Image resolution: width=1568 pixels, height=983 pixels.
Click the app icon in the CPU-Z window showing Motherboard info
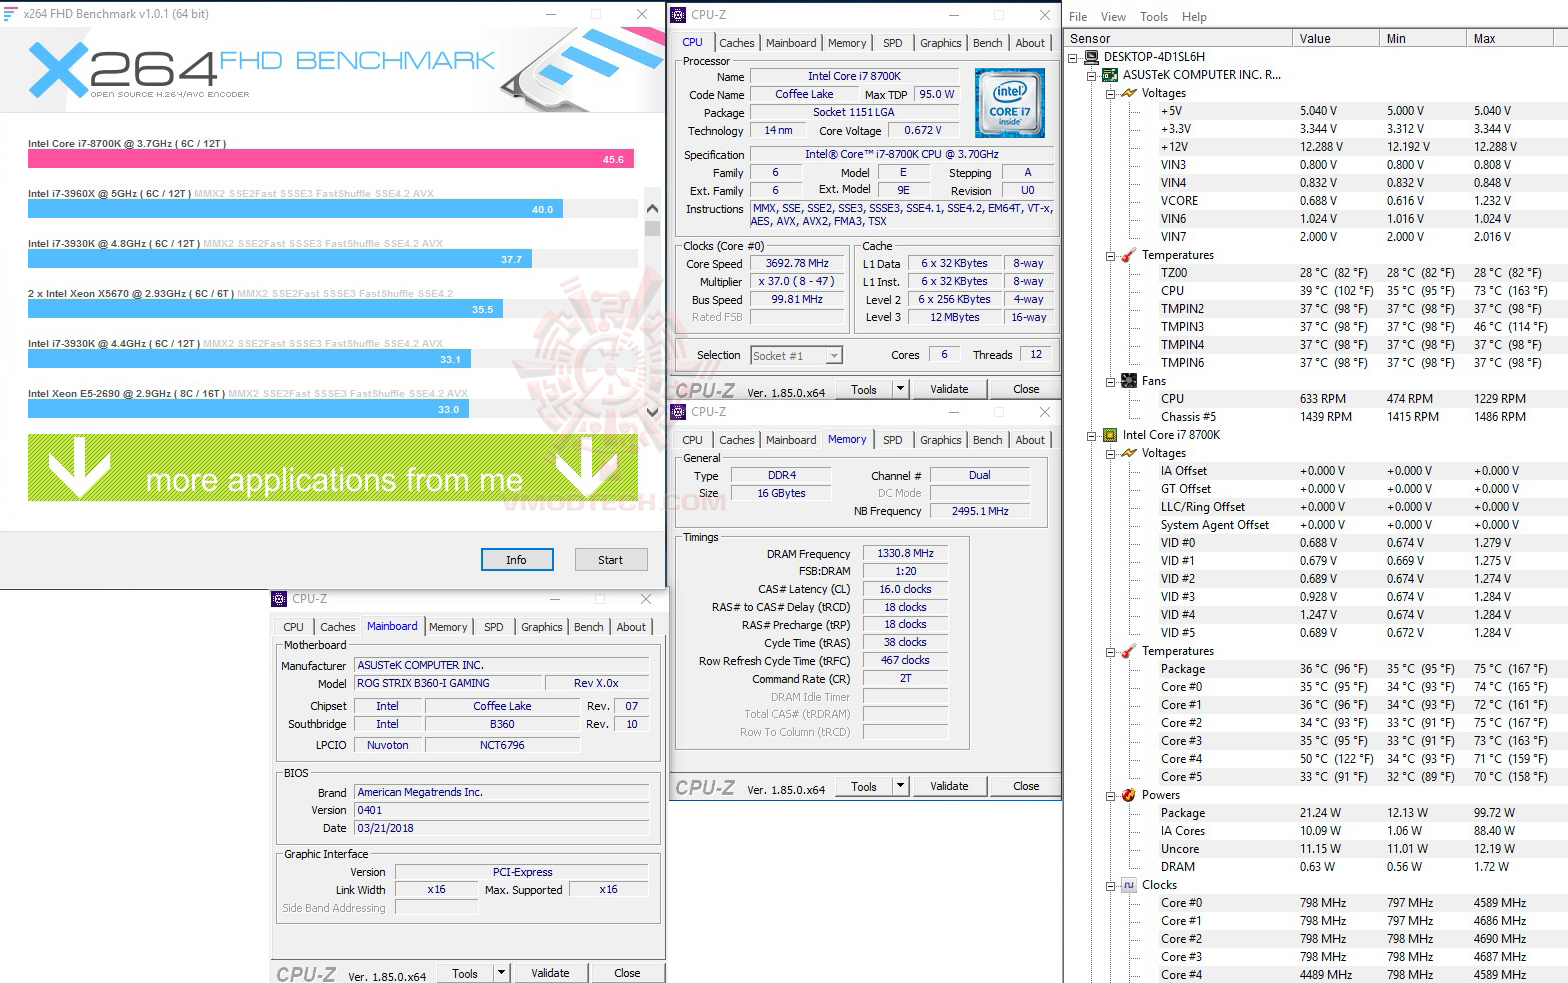click(x=279, y=599)
